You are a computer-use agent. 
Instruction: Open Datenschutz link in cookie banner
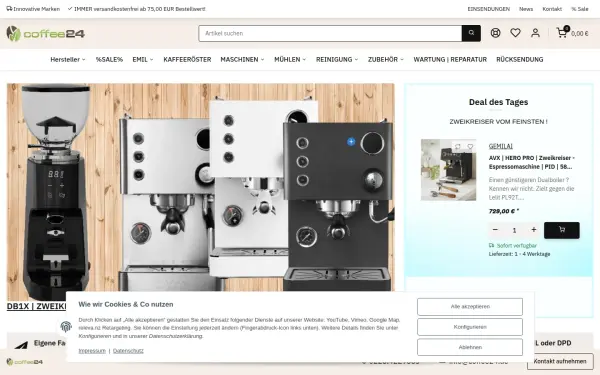point(128,351)
